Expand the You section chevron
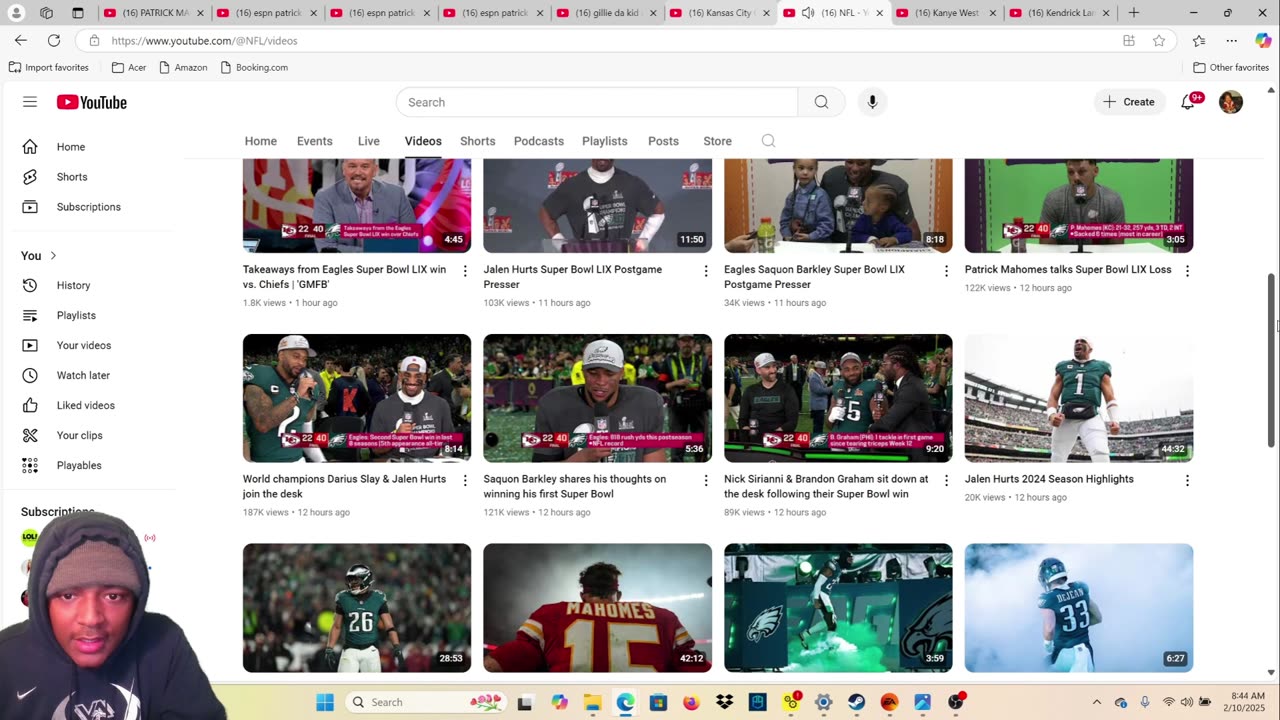The image size is (1280, 720). coord(53,256)
